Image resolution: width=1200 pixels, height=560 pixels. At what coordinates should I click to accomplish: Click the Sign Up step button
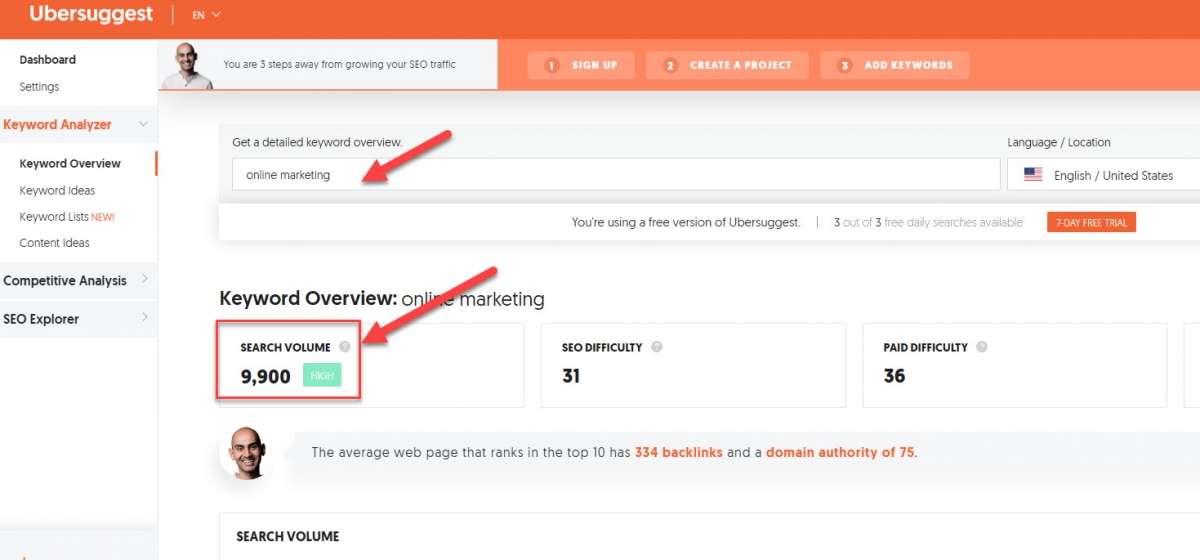coord(581,65)
